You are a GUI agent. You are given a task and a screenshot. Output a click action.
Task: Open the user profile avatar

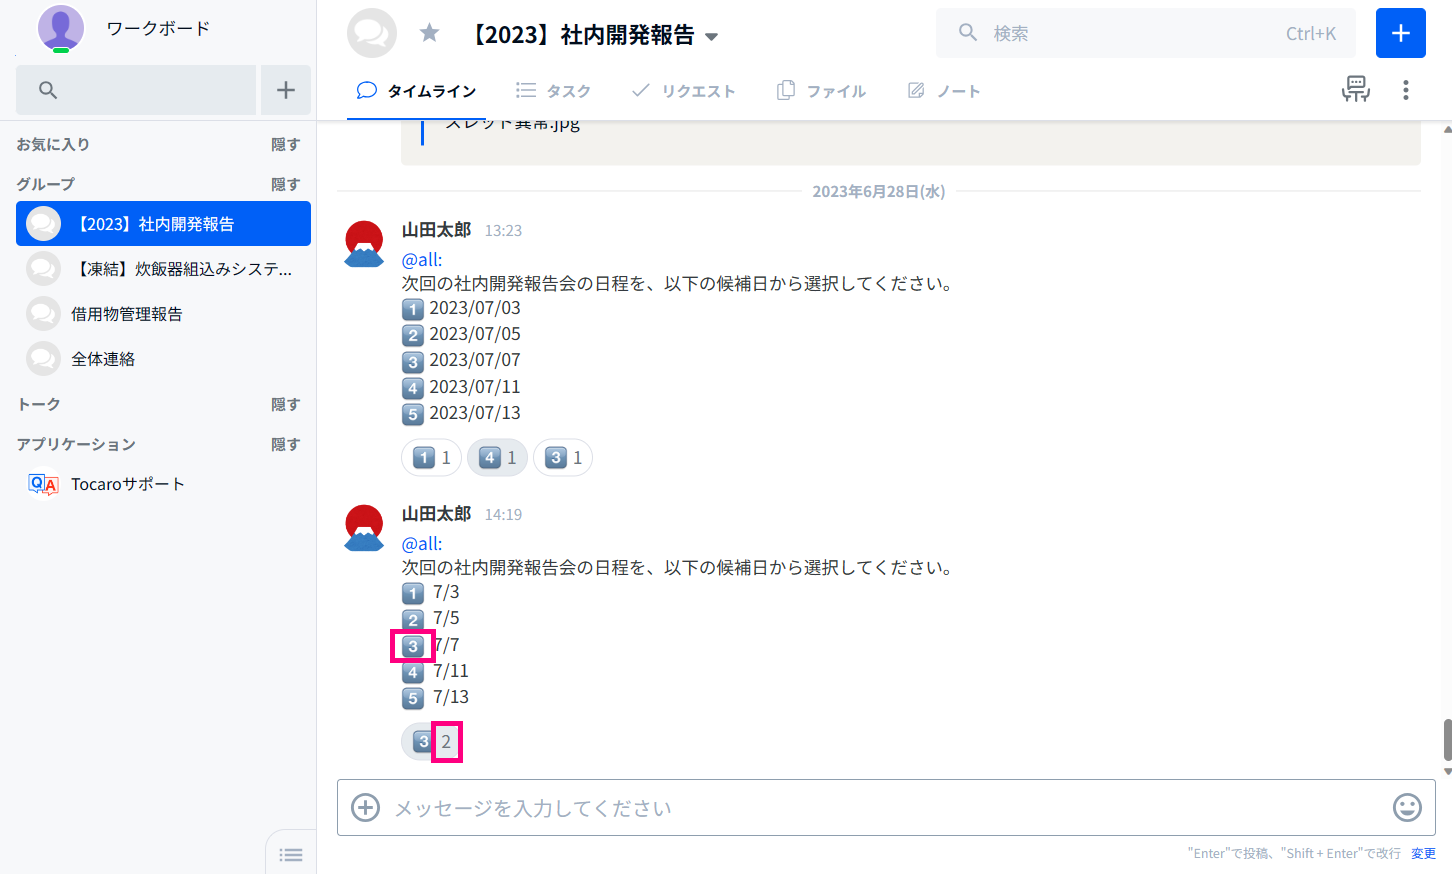point(60,28)
